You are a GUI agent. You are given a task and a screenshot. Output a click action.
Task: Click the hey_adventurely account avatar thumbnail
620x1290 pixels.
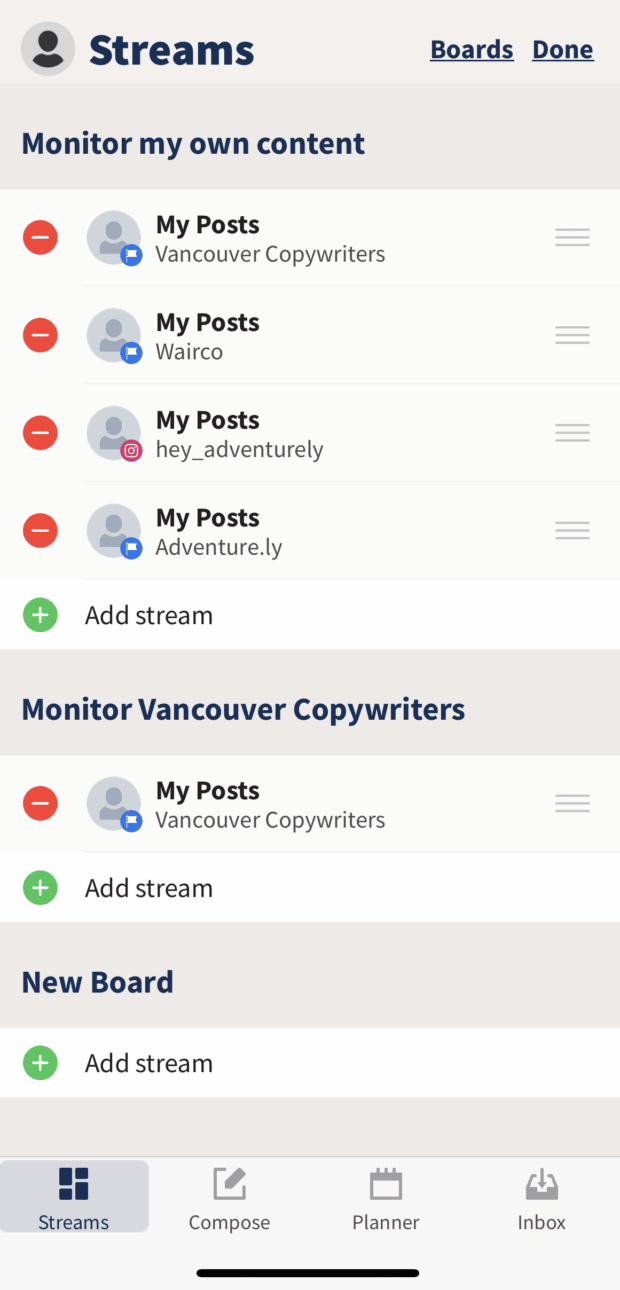(113, 433)
